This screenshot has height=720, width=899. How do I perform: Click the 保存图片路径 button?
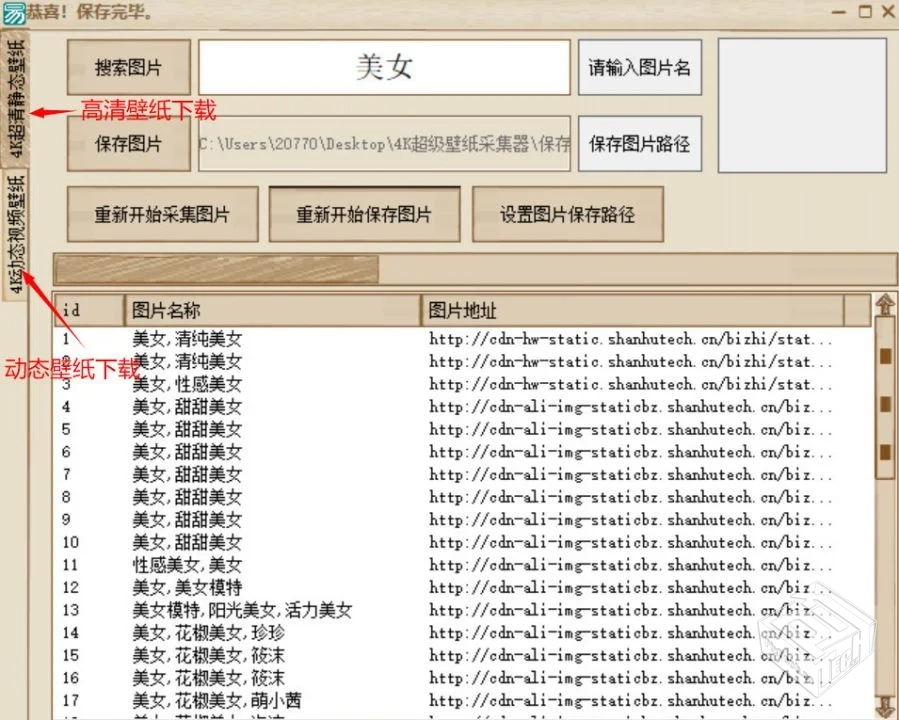click(x=638, y=143)
